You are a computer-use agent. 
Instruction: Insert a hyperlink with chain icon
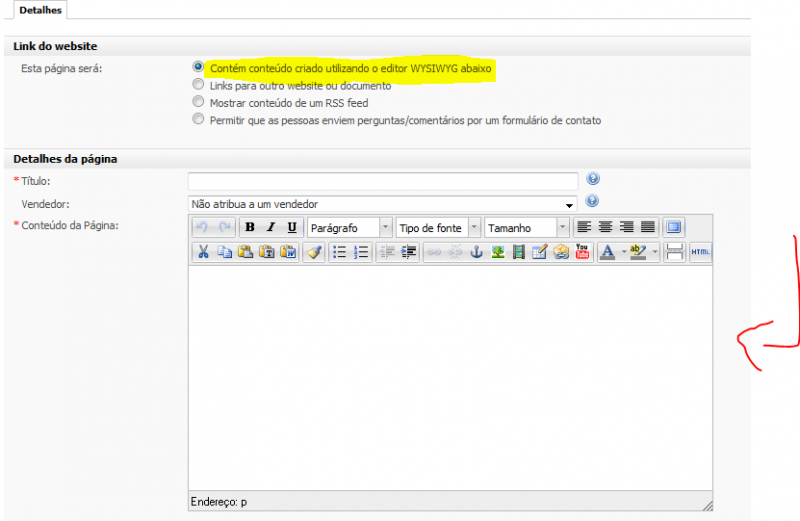[x=434, y=252]
